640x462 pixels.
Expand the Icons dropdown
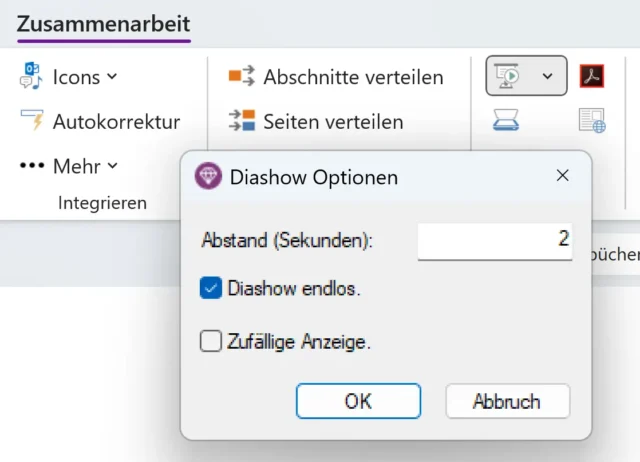[112, 76]
